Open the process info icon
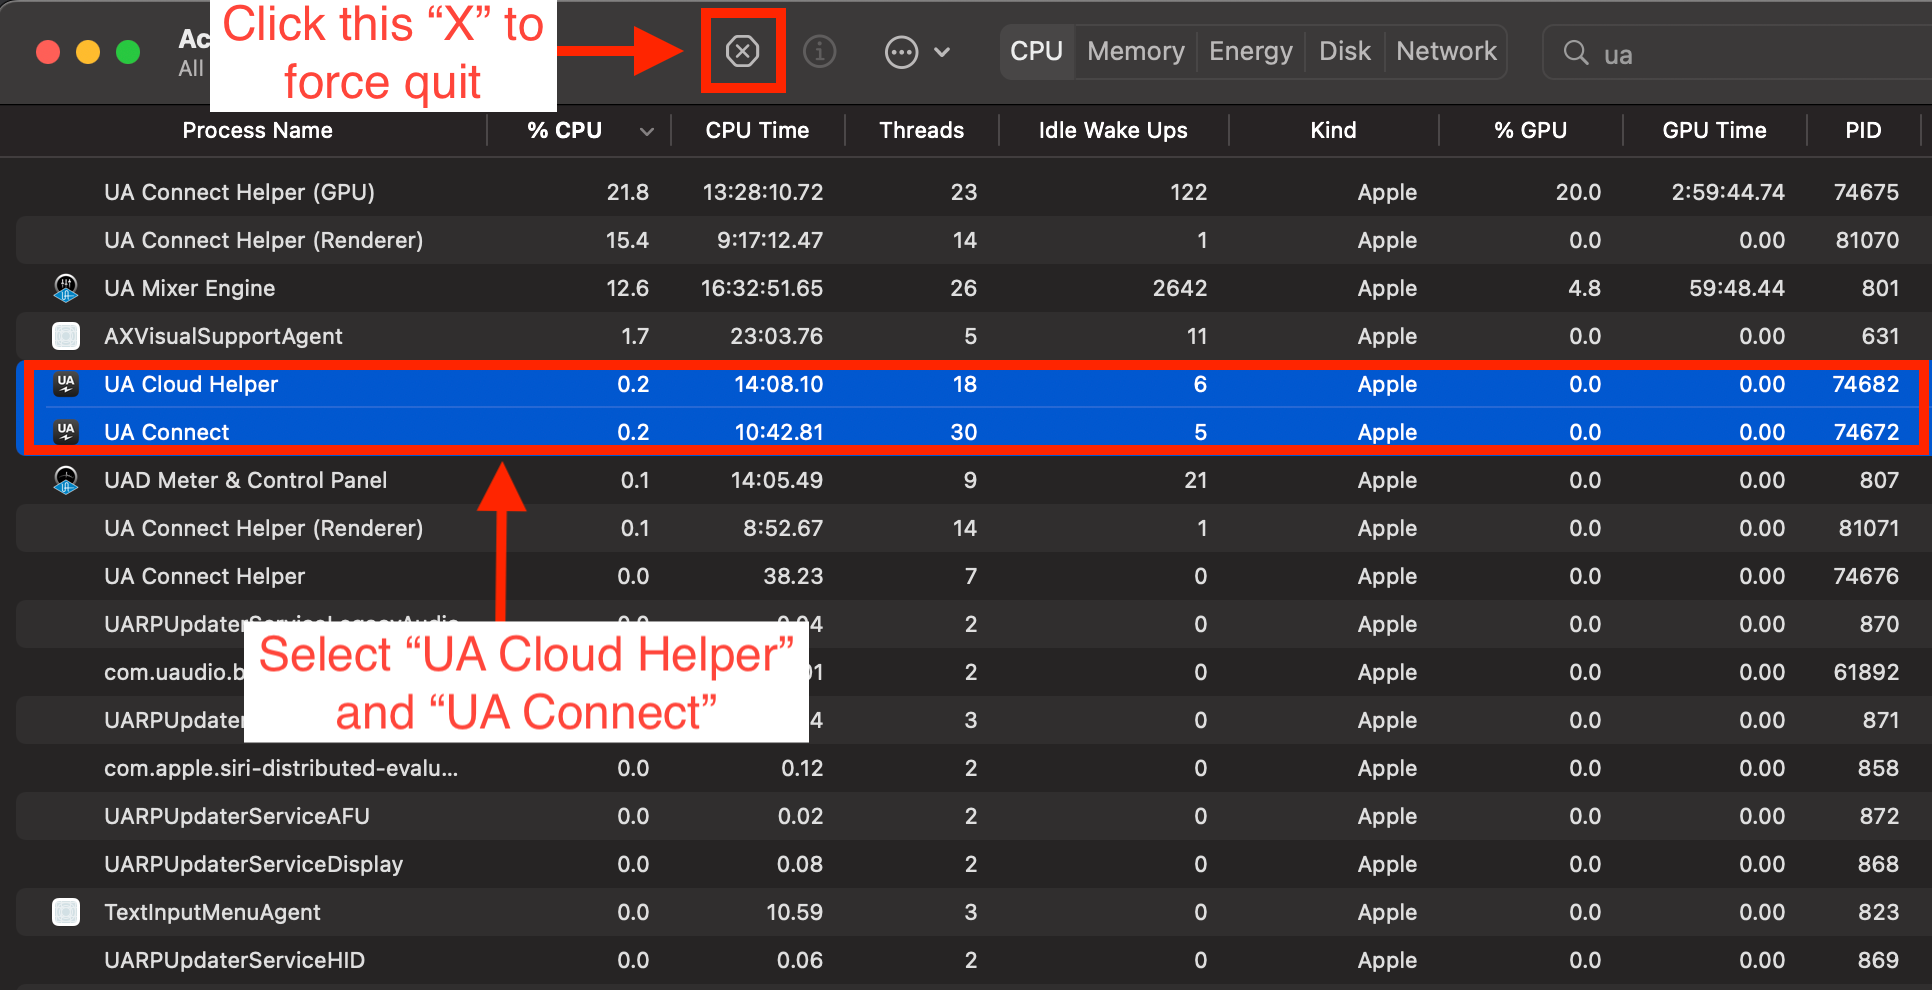The image size is (1932, 990). 820,51
